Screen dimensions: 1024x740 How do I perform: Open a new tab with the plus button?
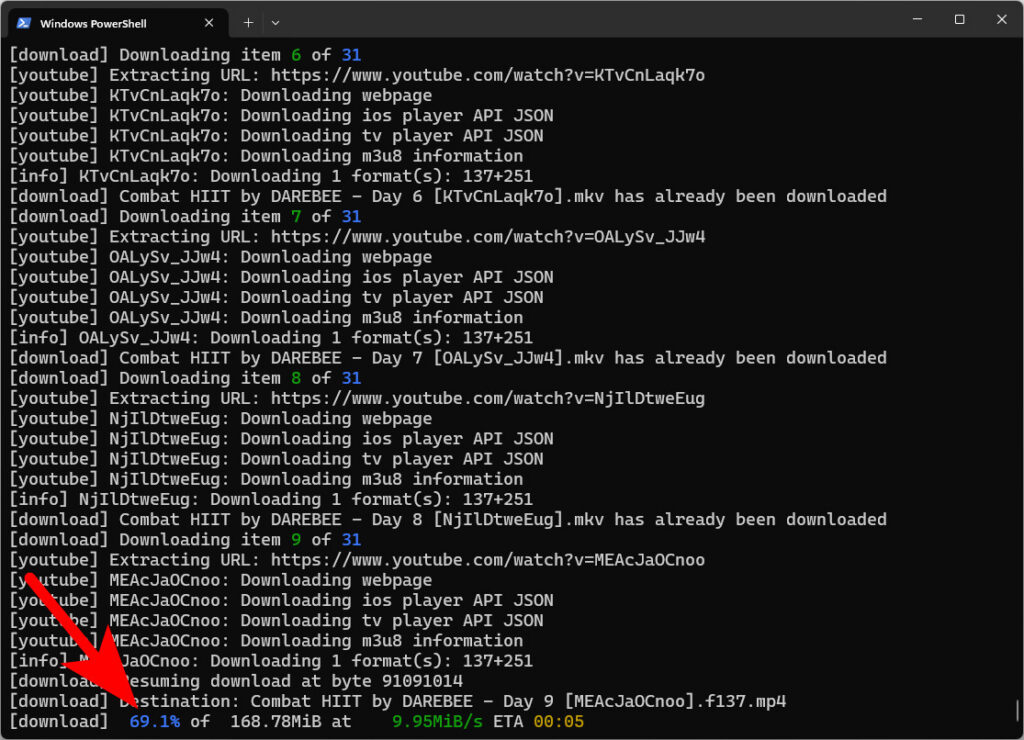pos(248,22)
